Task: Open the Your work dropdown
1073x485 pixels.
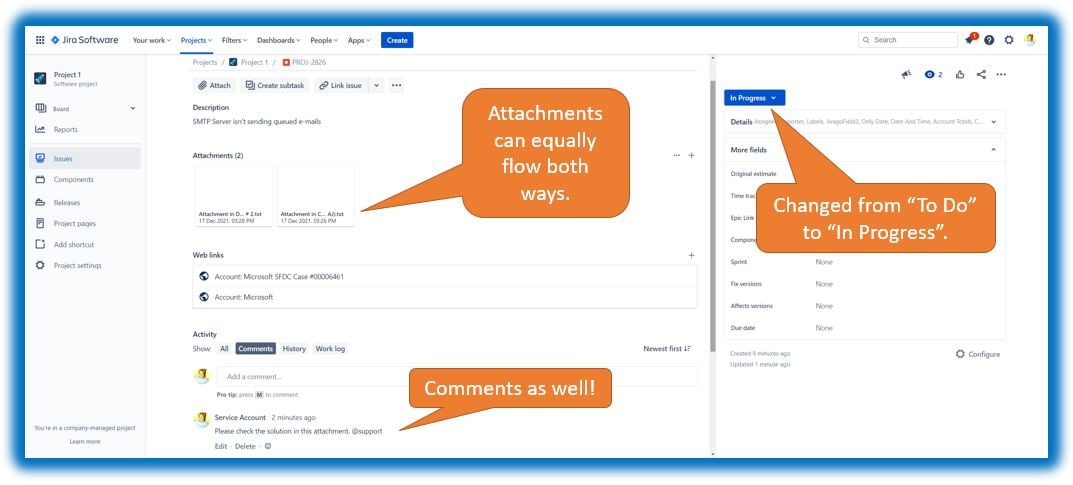Action: [x=152, y=40]
